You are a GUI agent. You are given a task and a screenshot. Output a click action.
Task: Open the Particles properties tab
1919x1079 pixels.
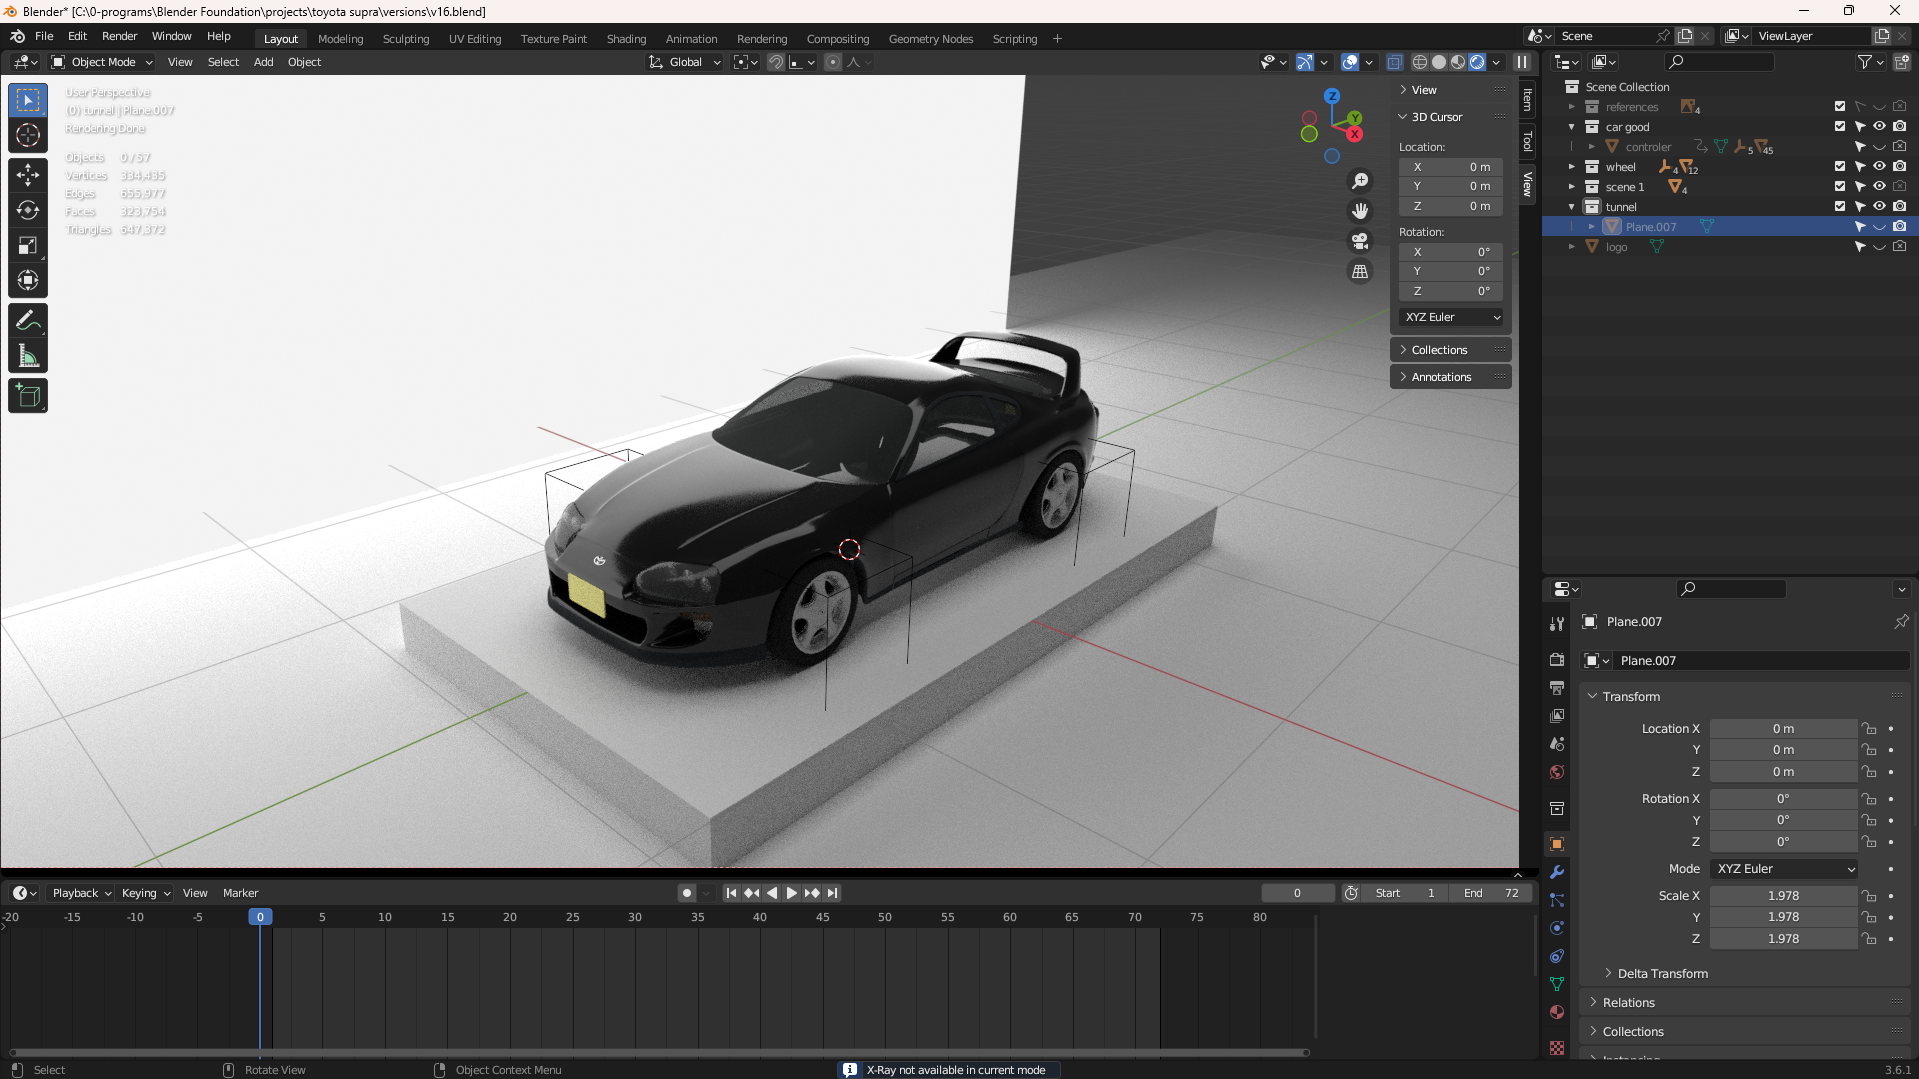1557,900
